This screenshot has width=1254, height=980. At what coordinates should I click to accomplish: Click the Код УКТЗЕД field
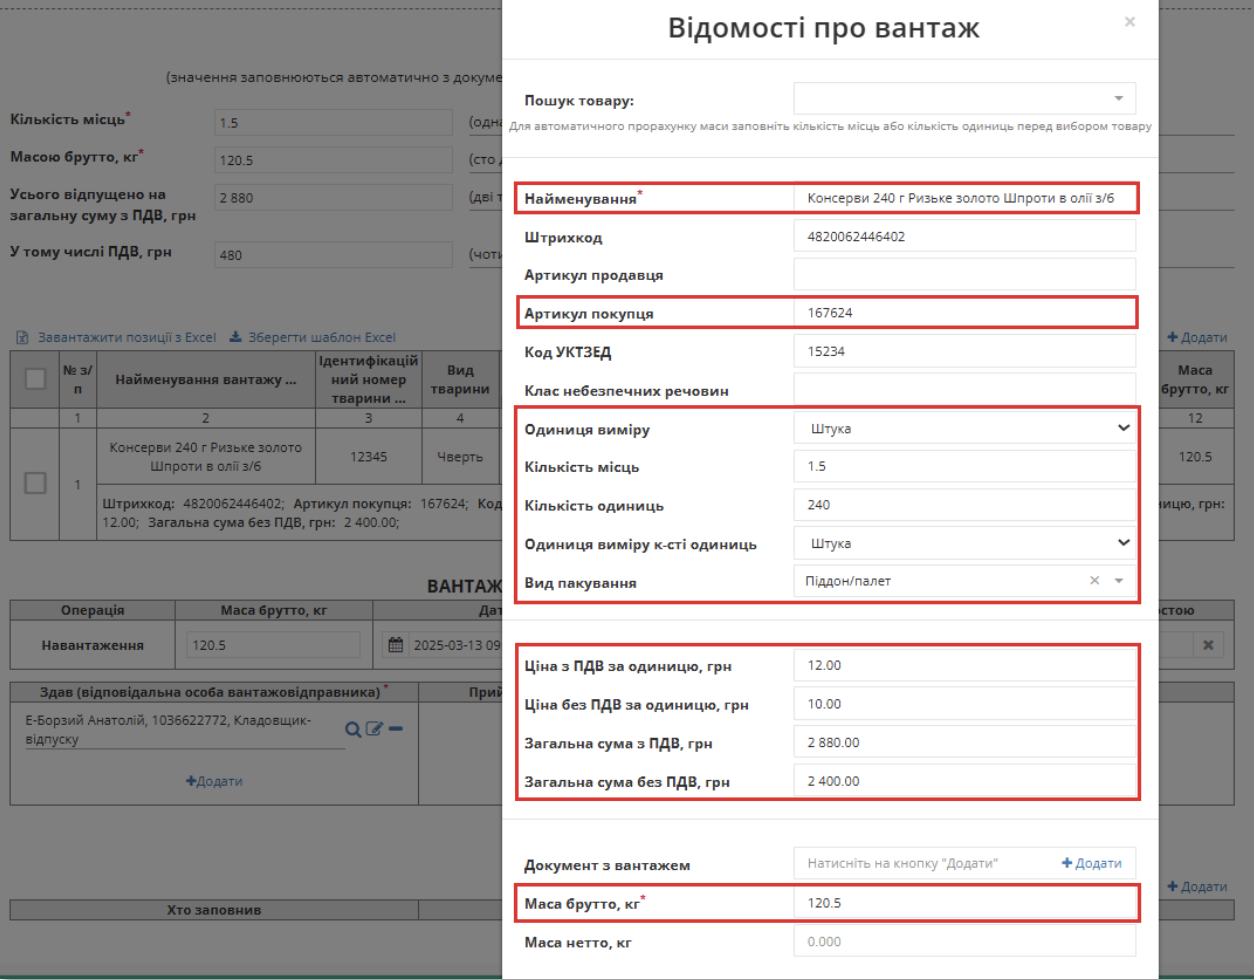965,351
